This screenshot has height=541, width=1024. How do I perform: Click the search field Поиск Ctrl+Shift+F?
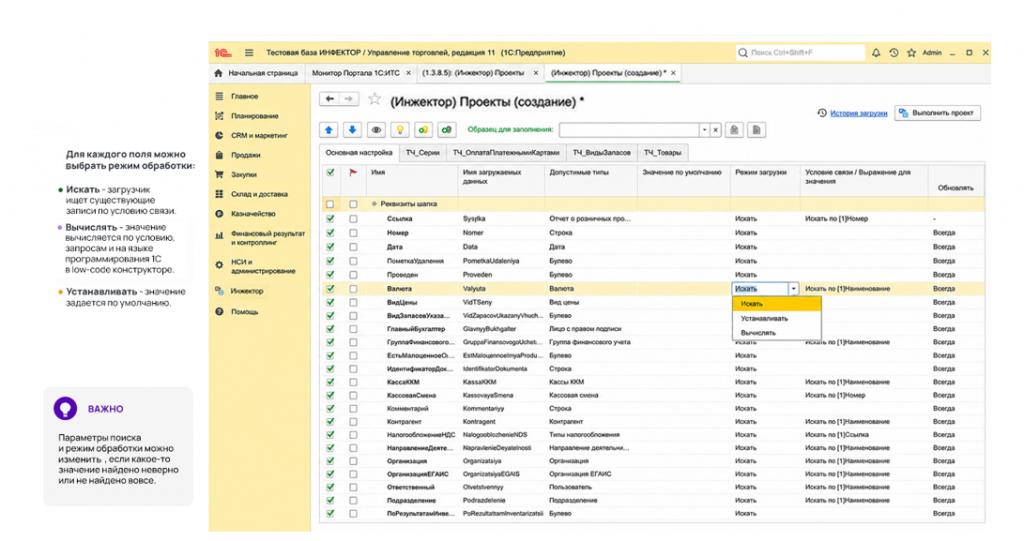tap(800, 53)
